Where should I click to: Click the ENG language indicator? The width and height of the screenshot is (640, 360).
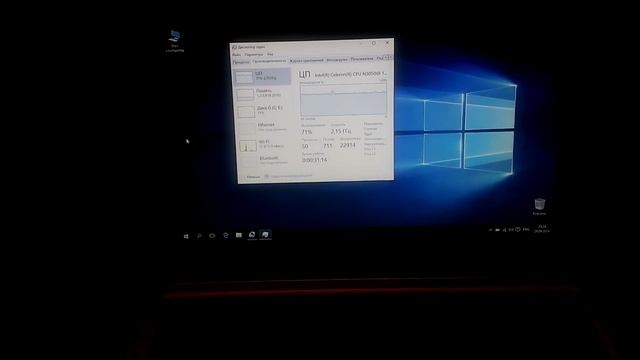(x=526, y=229)
